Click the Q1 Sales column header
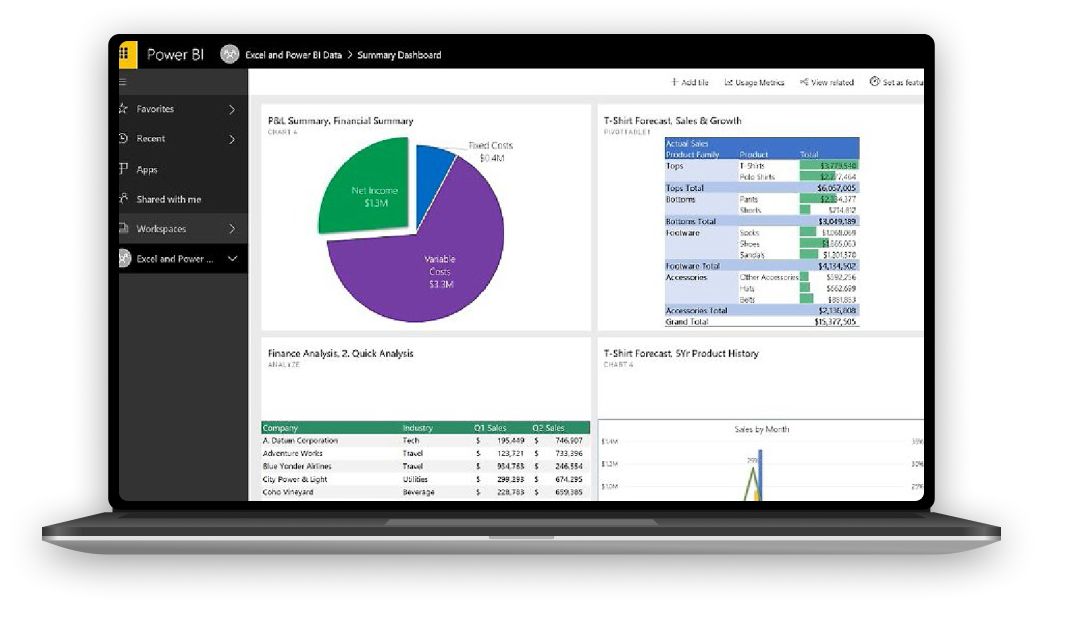1092x643 pixels. [490, 428]
